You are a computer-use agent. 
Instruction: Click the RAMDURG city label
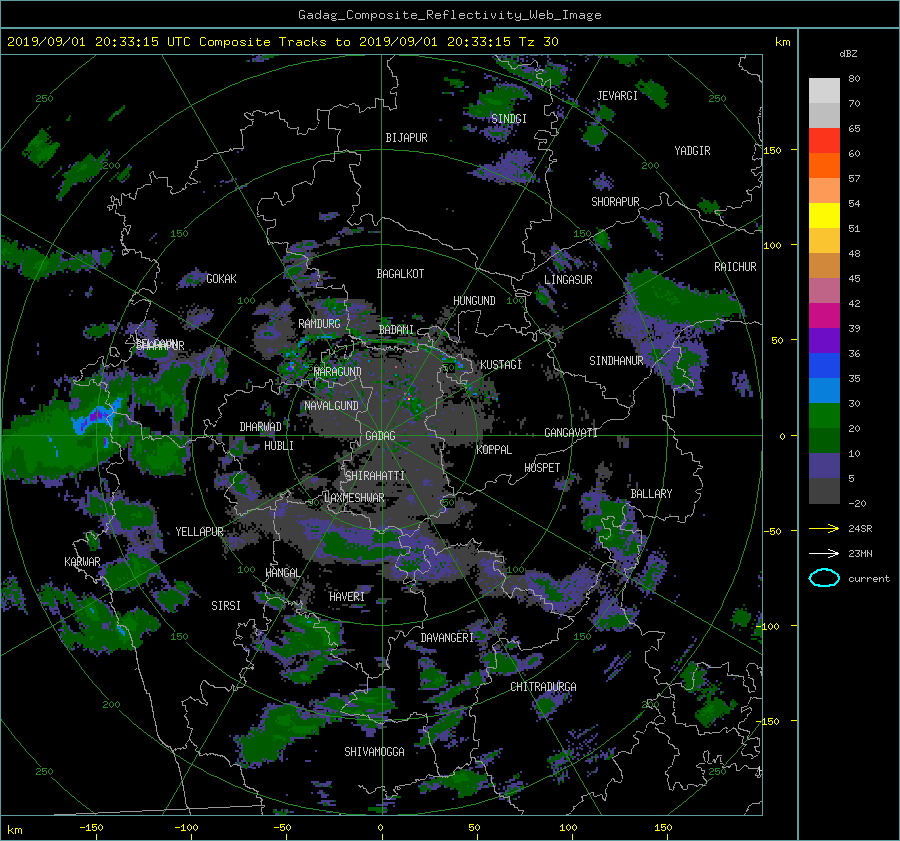[x=319, y=324]
